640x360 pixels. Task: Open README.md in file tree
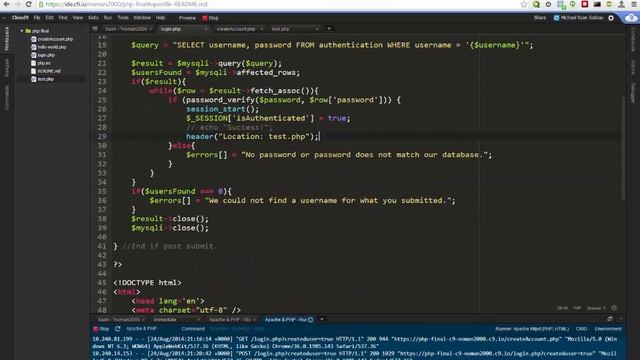[x=46, y=71]
